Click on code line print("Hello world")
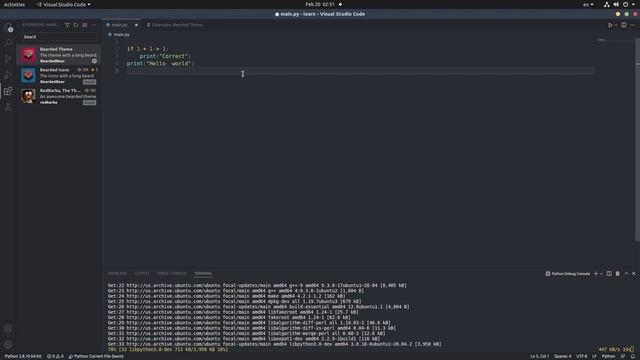 click(160, 63)
